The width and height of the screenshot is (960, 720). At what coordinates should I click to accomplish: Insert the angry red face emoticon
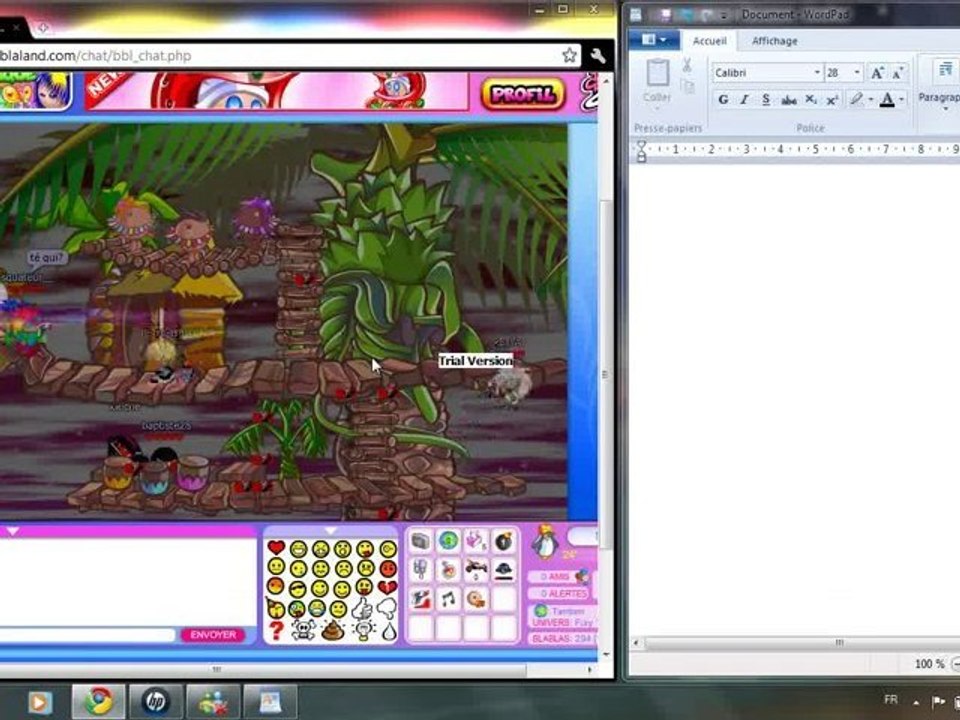click(388, 568)
